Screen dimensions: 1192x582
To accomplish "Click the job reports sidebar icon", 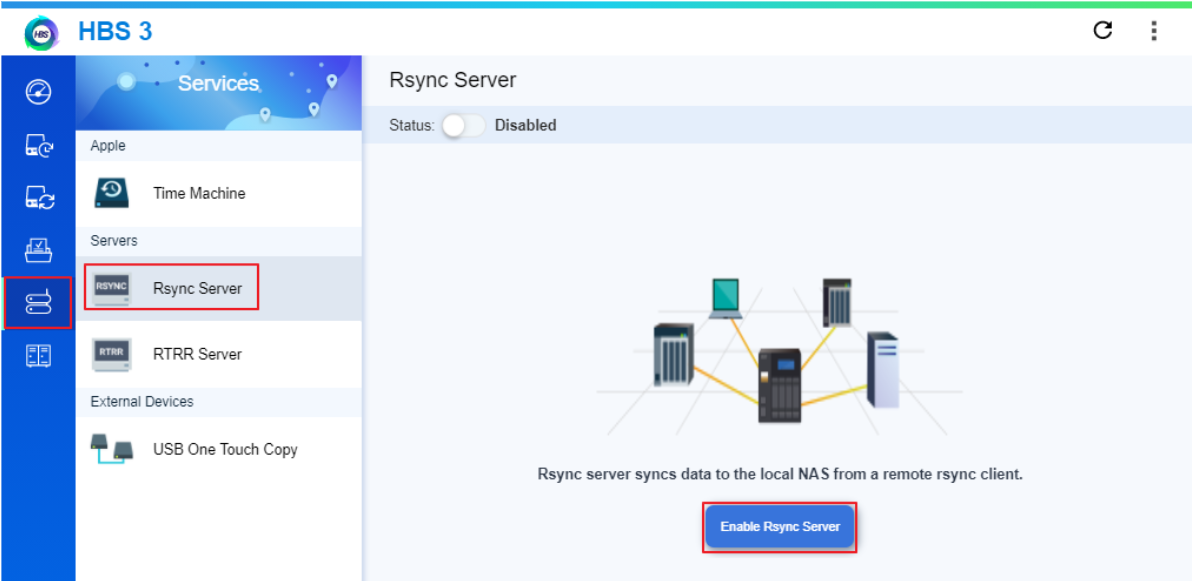I will 37,250.
